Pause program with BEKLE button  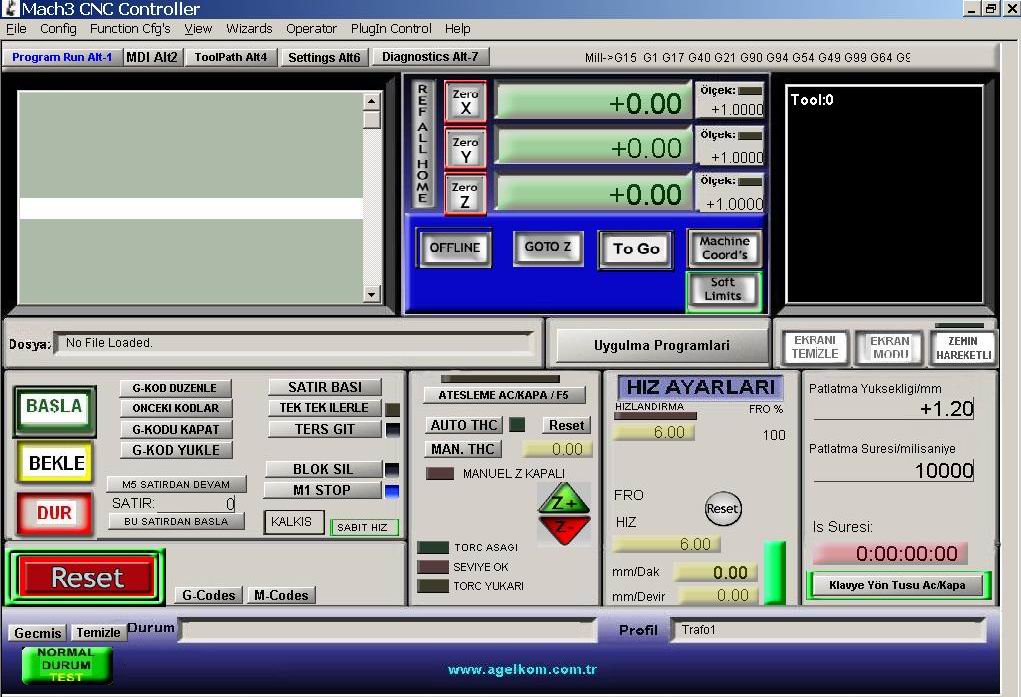55,463
